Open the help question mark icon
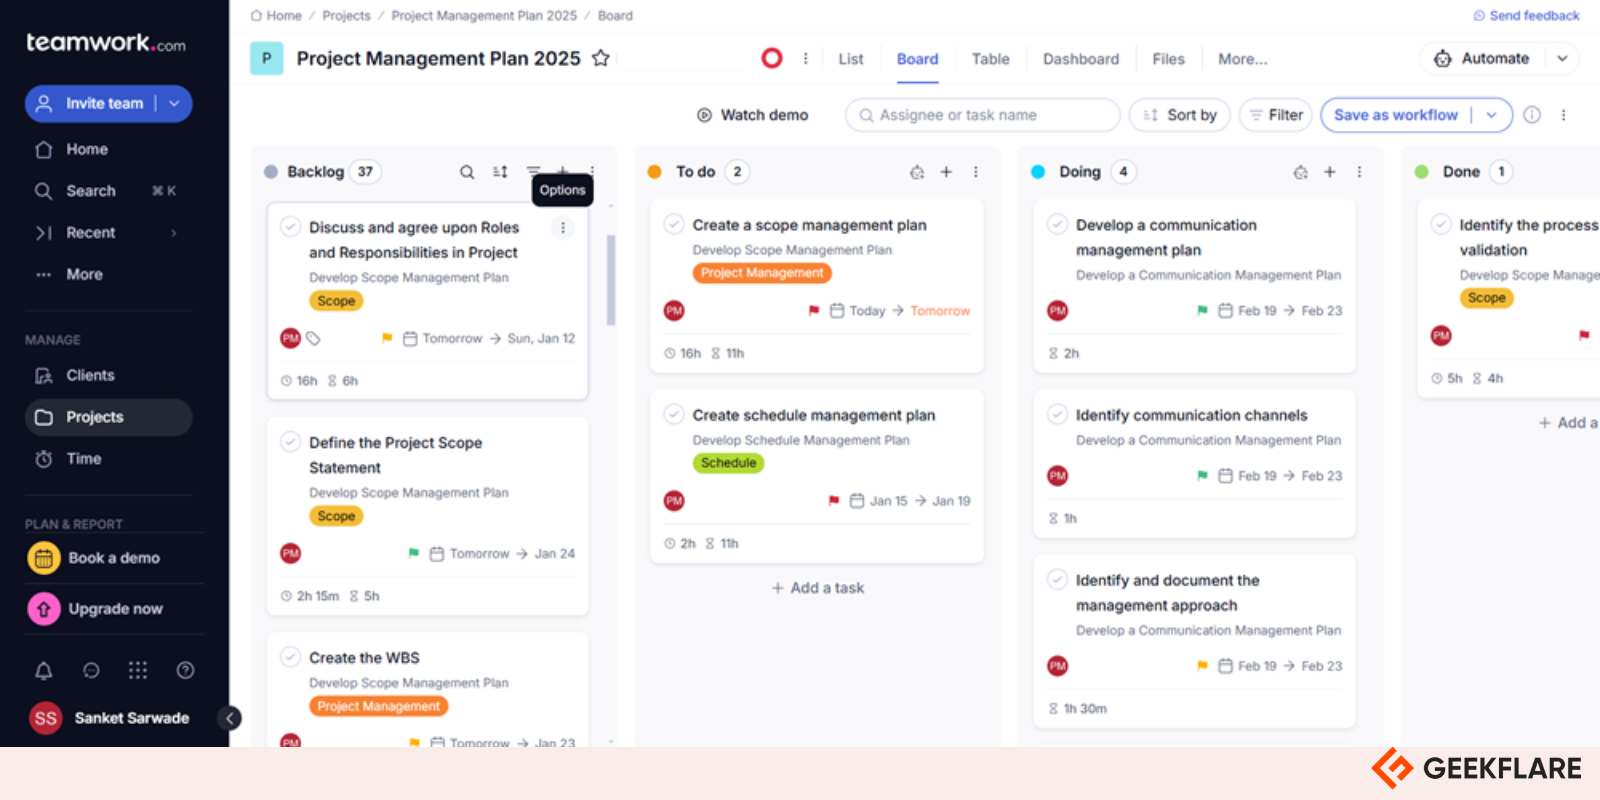This screenshot has width=1600, height=800. coord(185,670)
